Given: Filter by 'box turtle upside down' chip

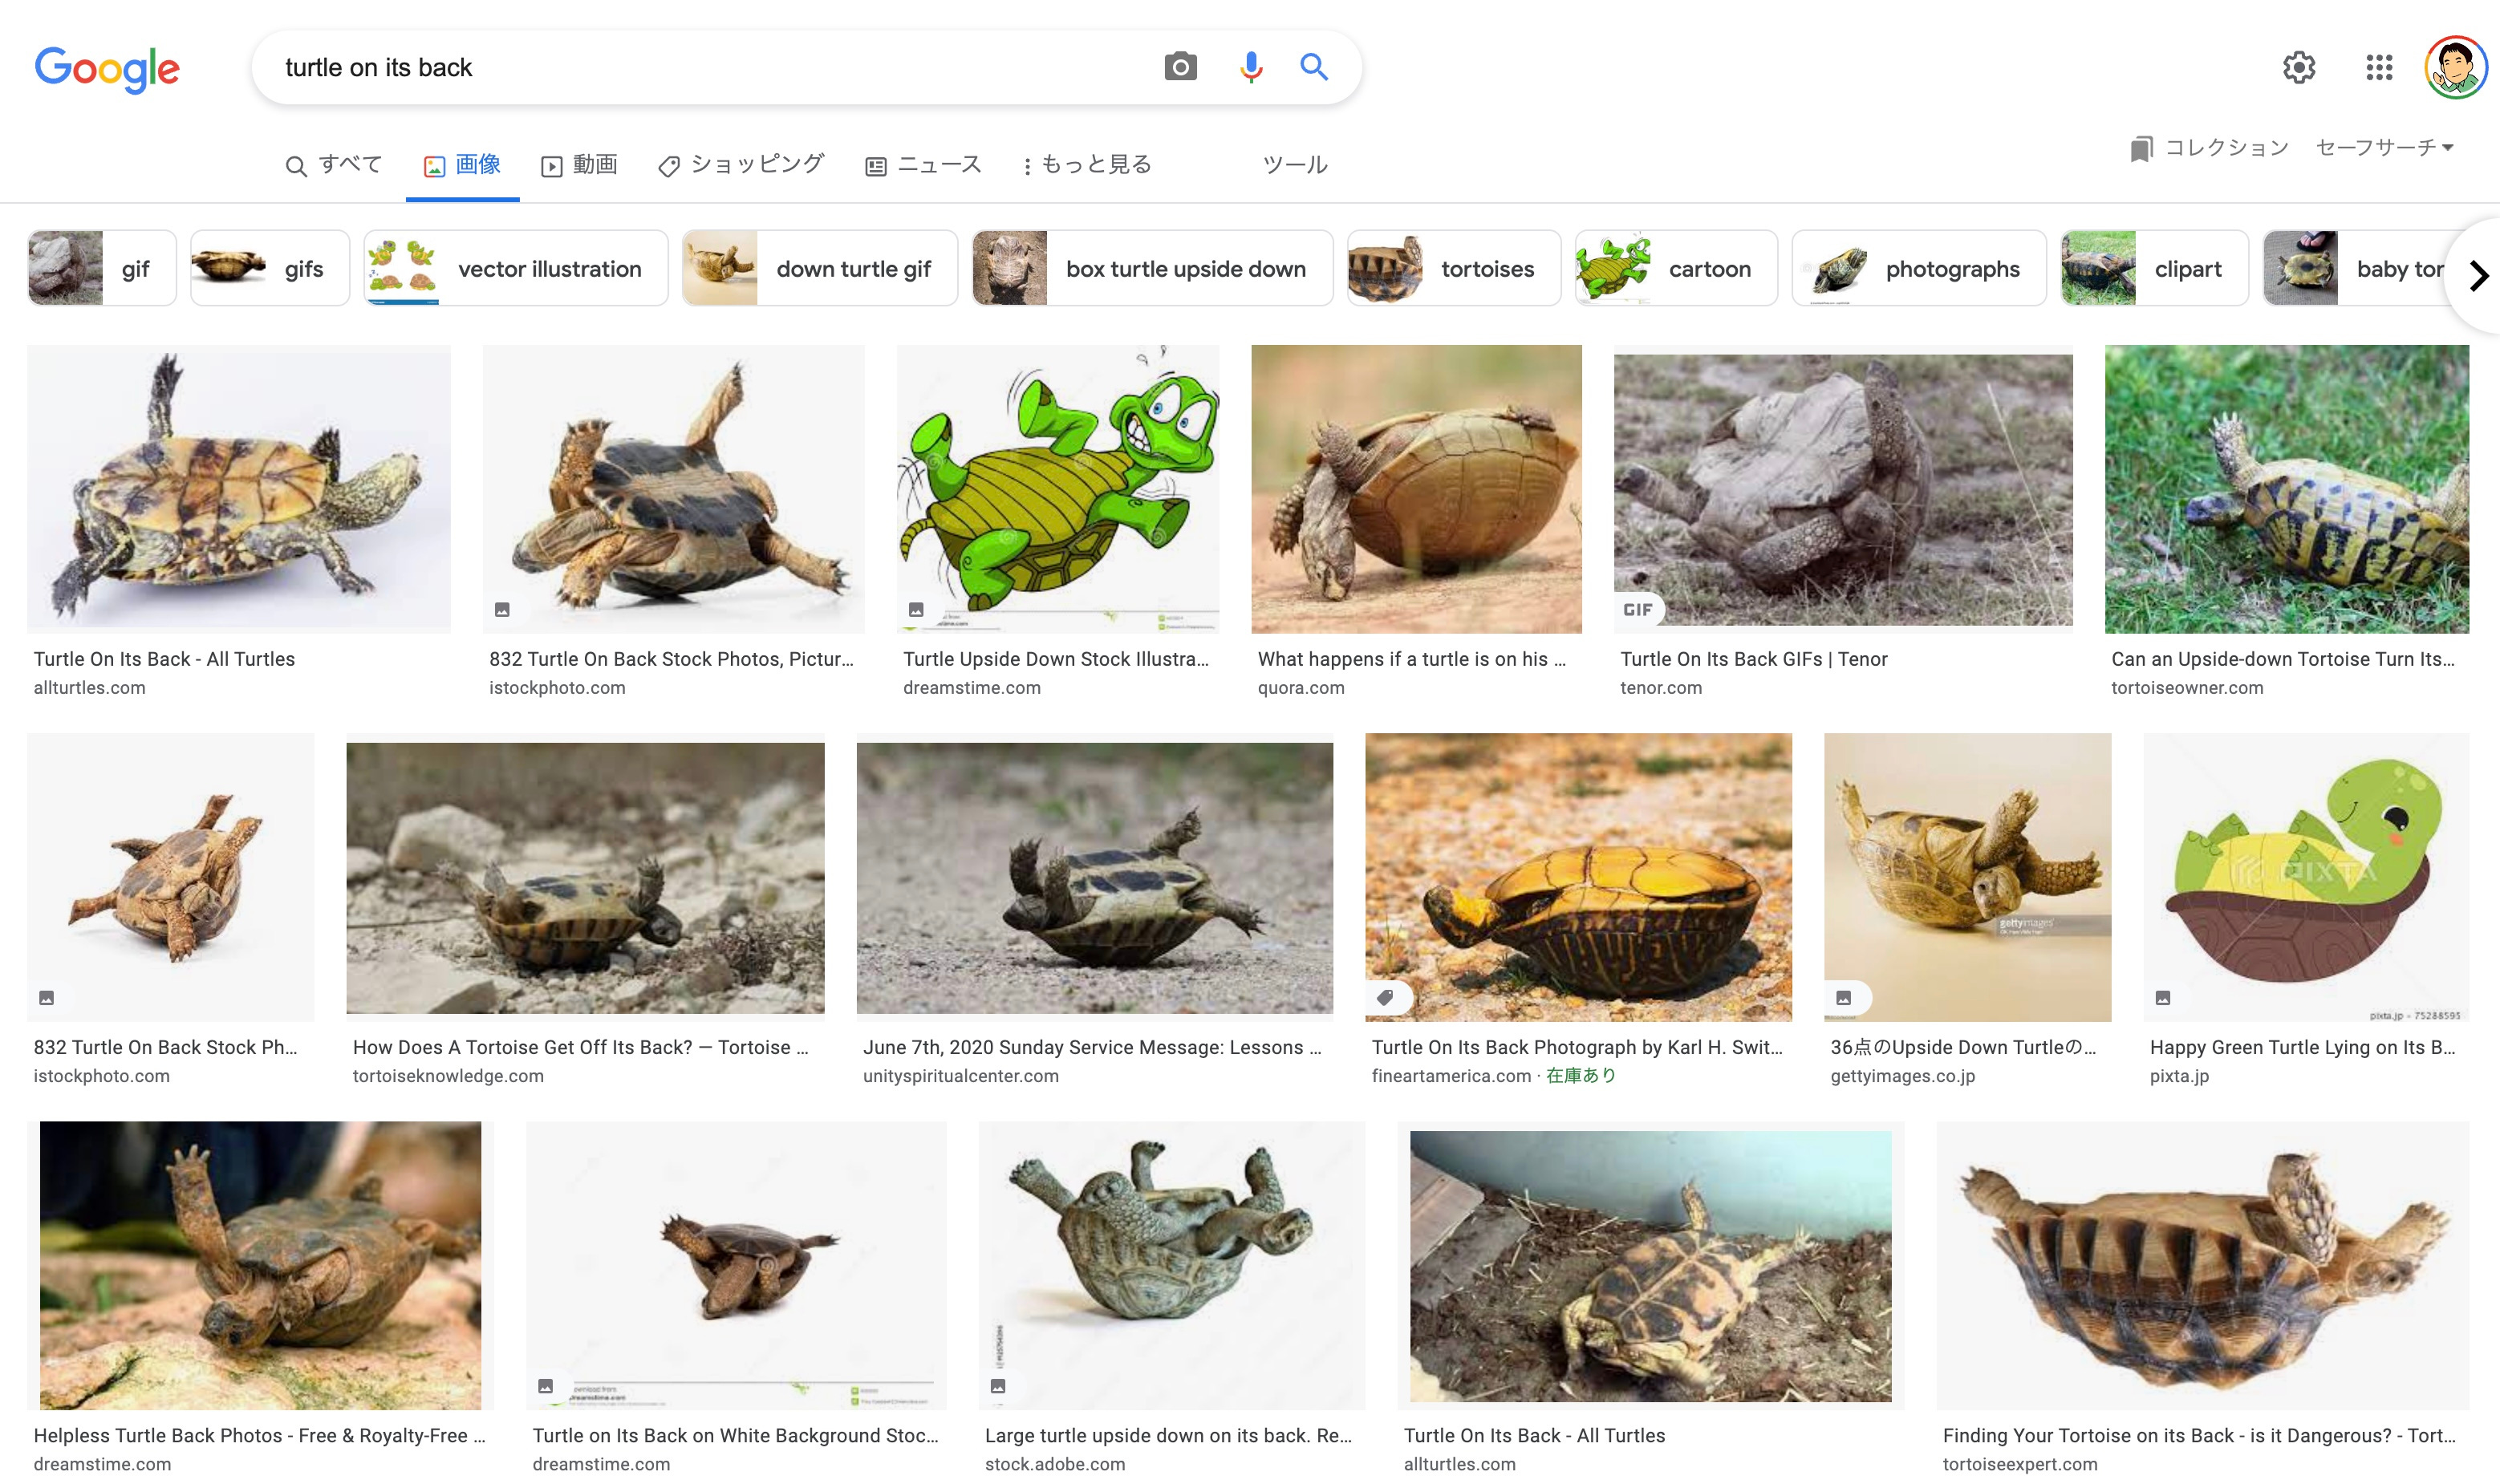Looking at the screenshot, I should point(1152,269).
